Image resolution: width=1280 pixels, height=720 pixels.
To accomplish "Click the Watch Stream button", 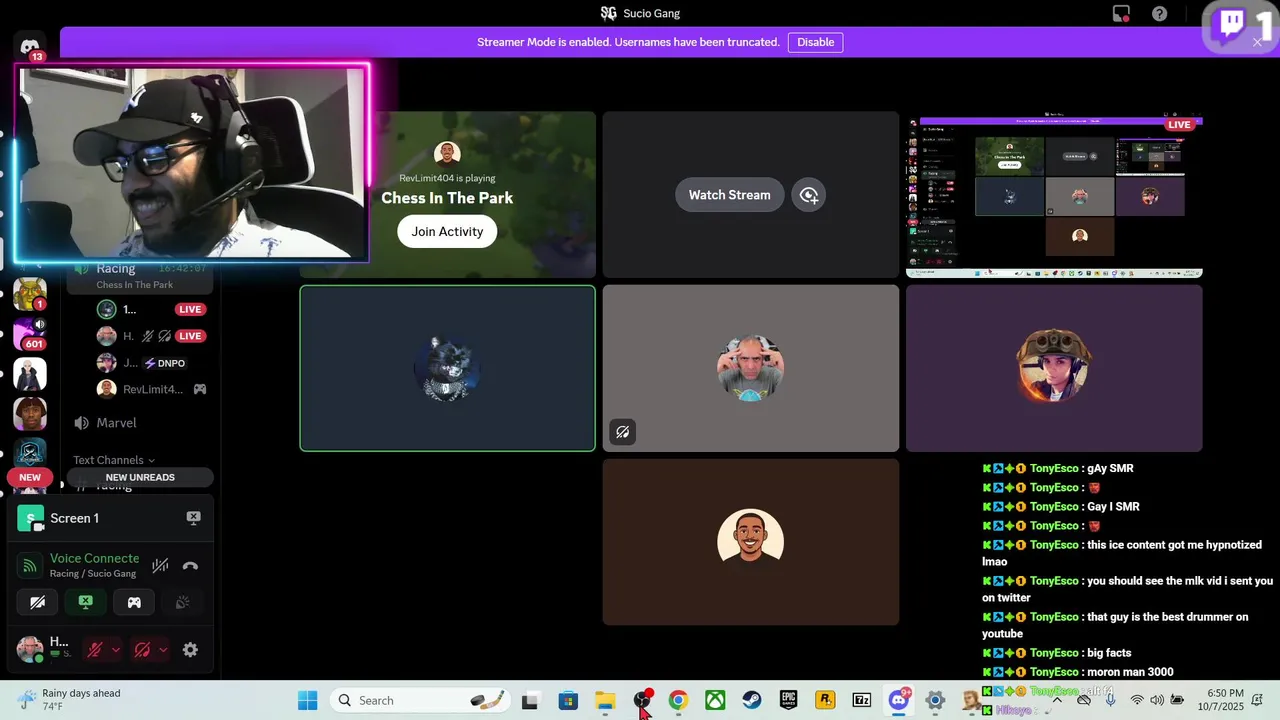I will [x=729, y=195].
